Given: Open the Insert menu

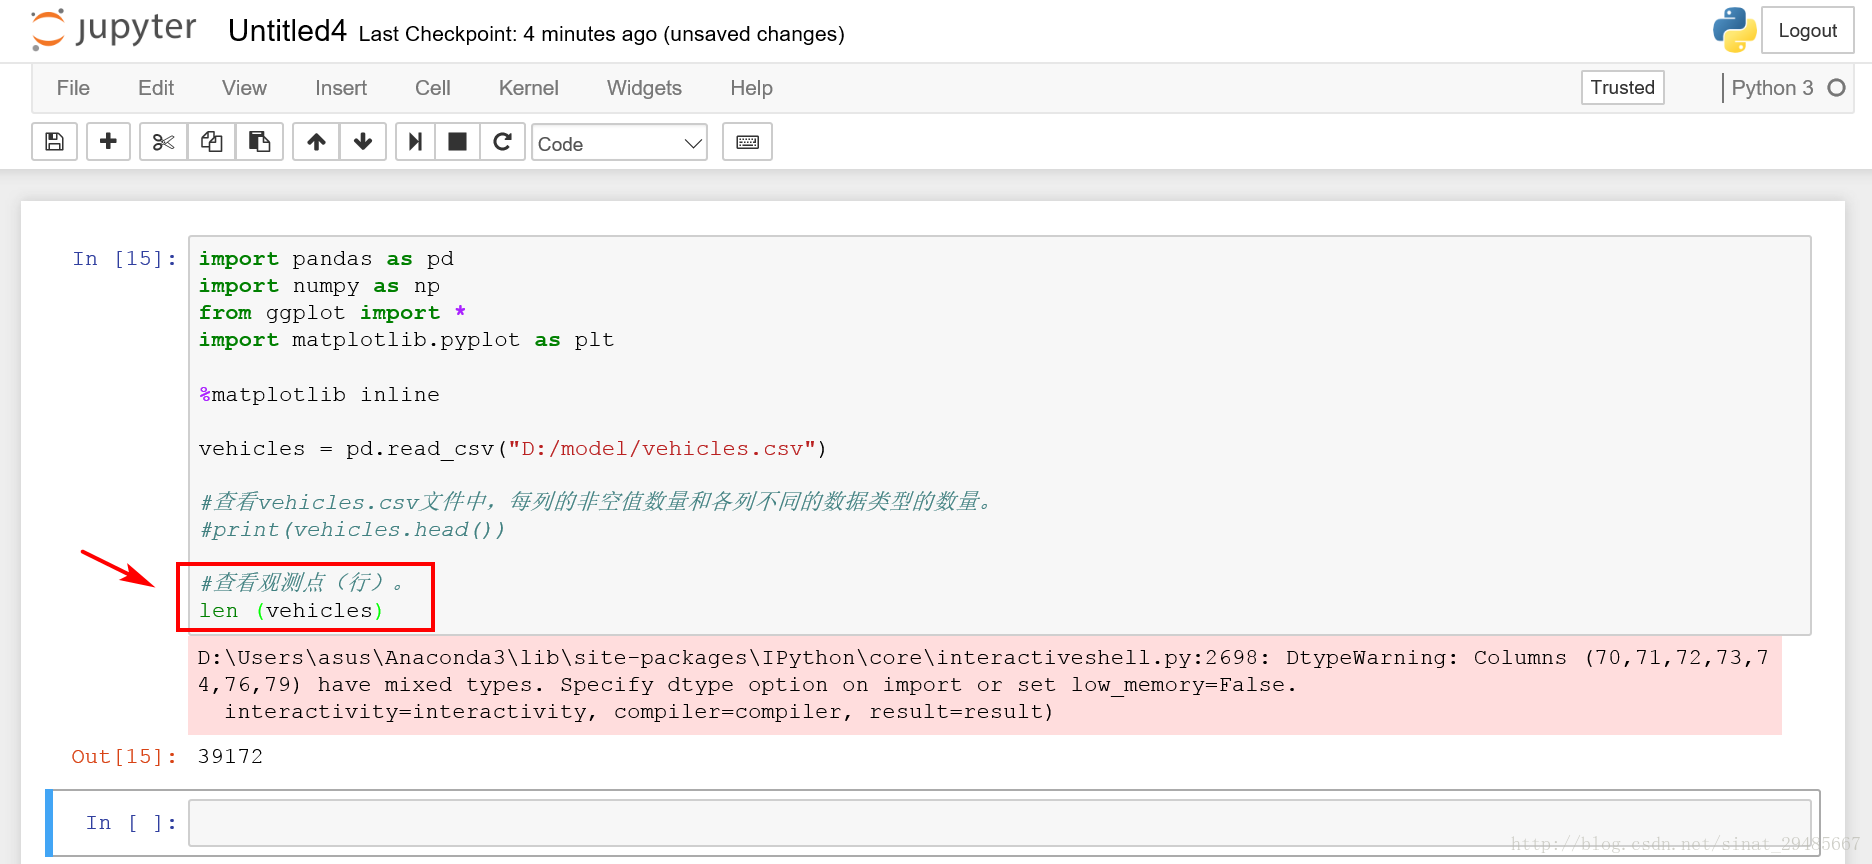Looking at the screenshot, I should (x=341, y=88).
